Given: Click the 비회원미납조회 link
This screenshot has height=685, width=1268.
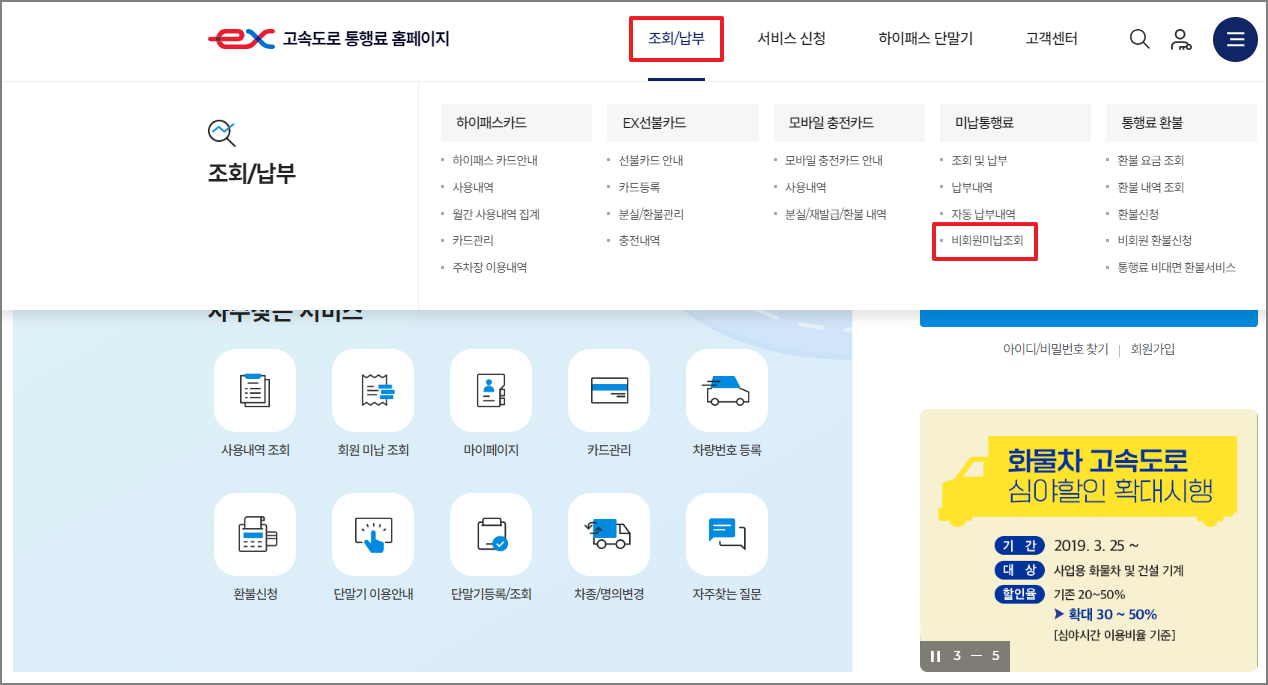Looking at the screenshot, I should coord(985,241).
